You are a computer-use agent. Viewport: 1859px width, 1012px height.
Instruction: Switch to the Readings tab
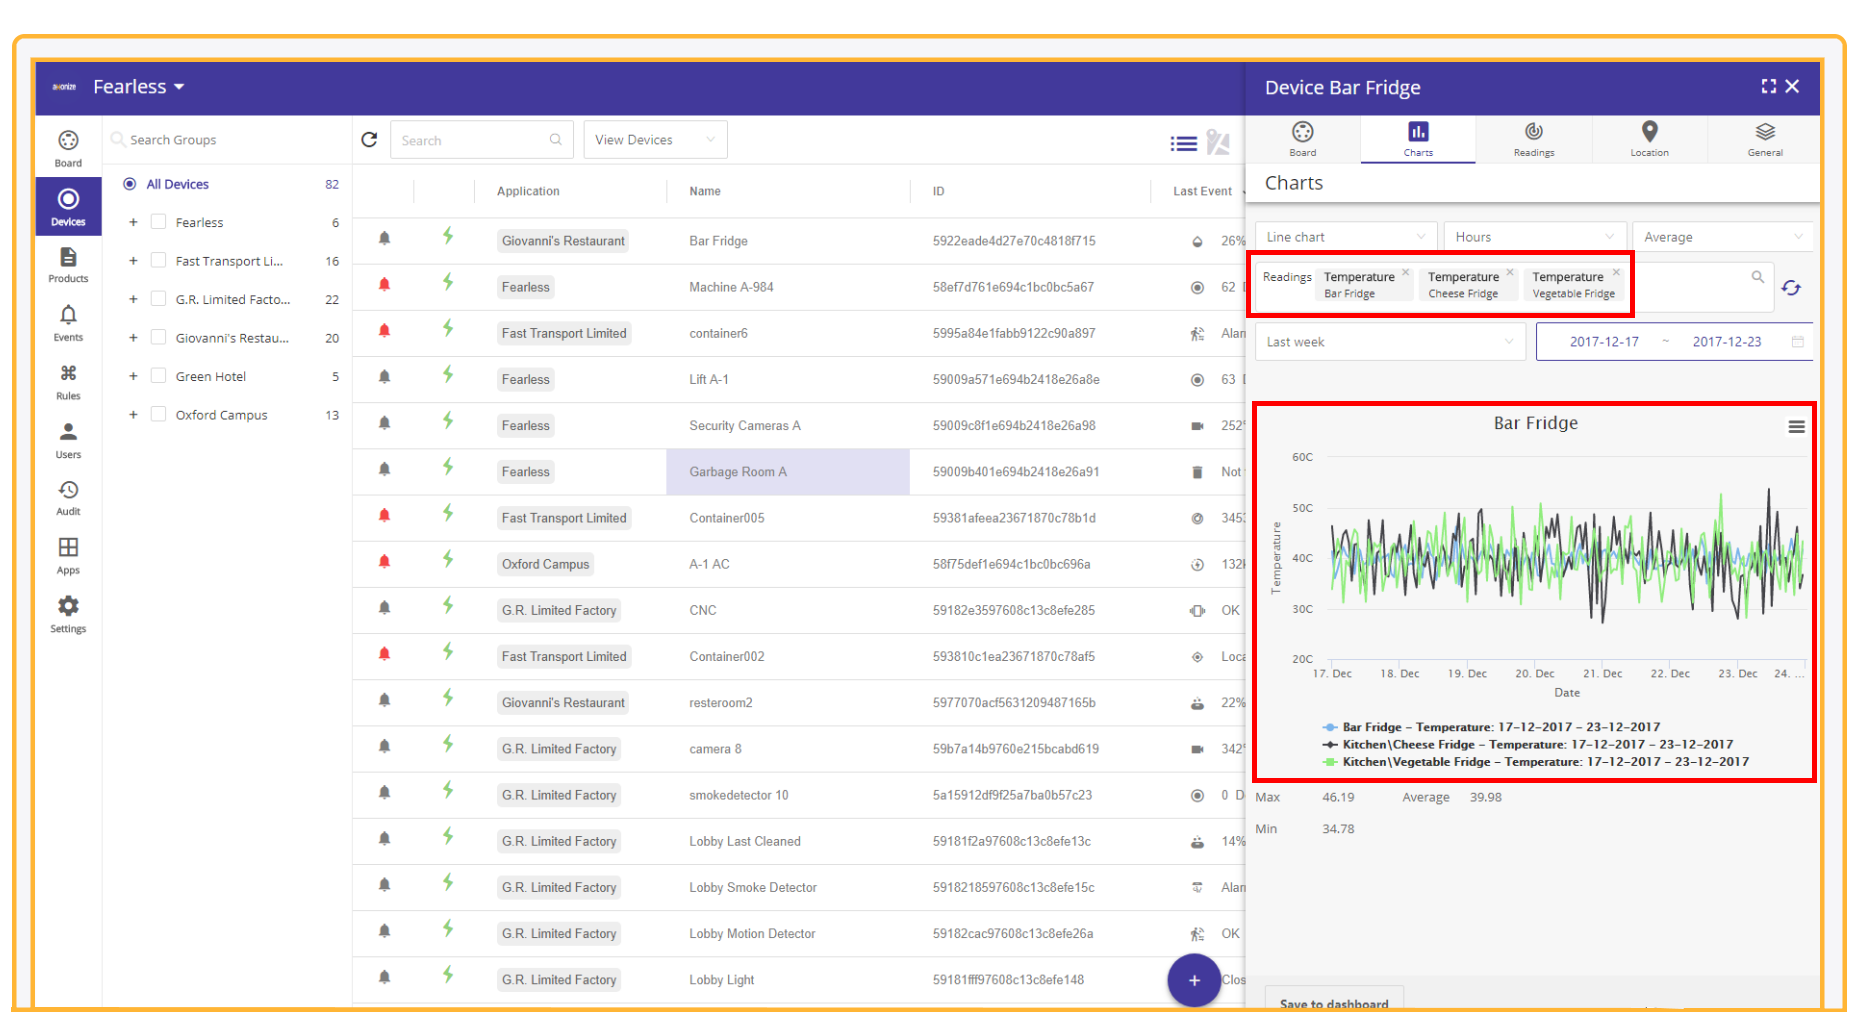1533,139
